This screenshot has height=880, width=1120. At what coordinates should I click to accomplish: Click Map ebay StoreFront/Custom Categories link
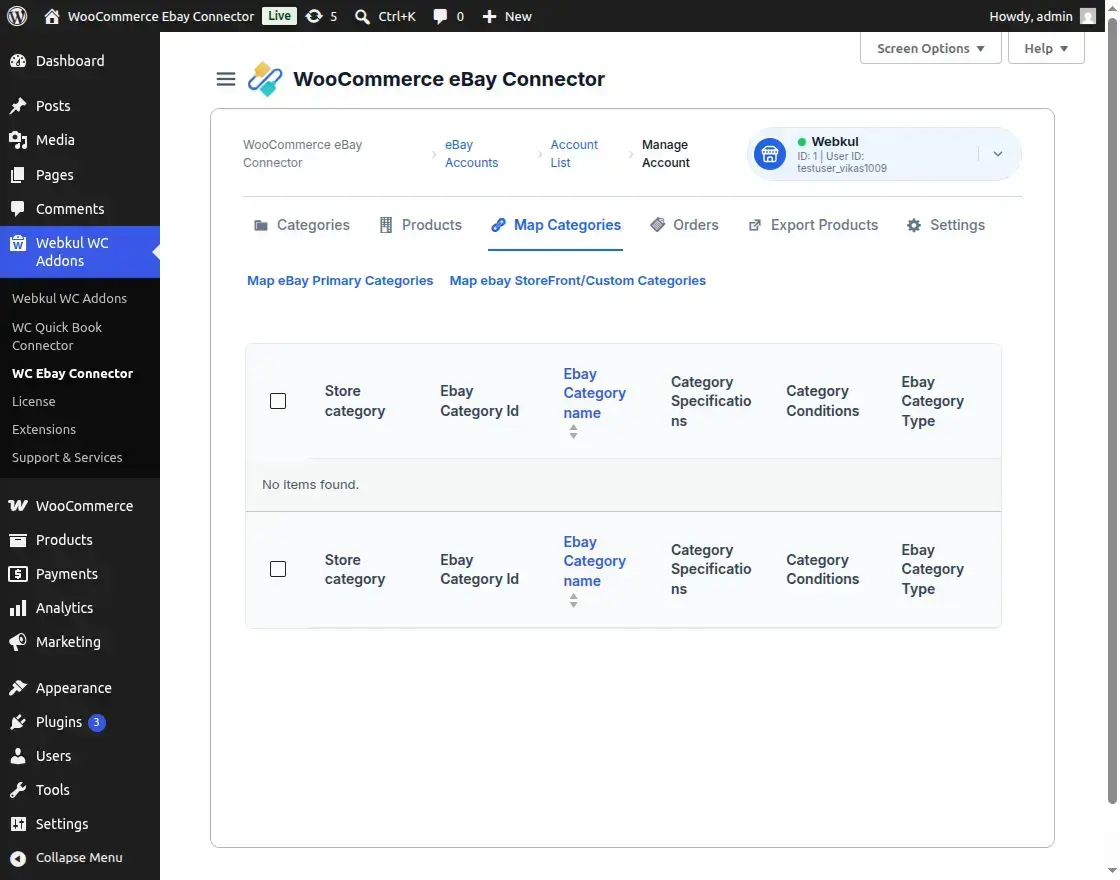(x=577, y=281)
